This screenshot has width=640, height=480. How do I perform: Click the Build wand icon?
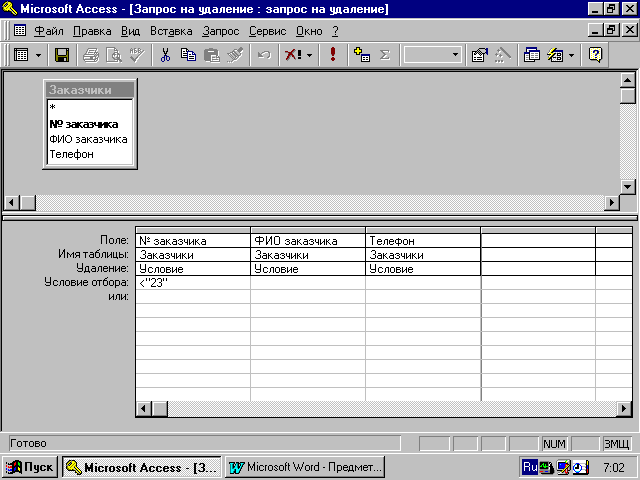(503, 55)
